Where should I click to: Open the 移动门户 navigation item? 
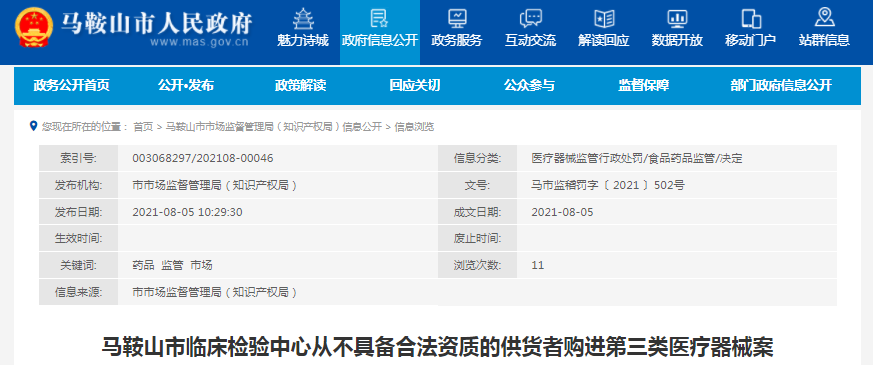point(751,41)
